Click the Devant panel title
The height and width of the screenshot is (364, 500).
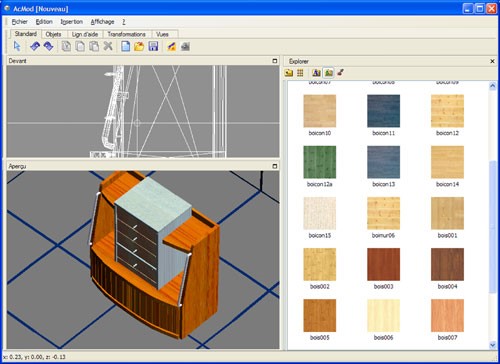(x=17, y=61)
